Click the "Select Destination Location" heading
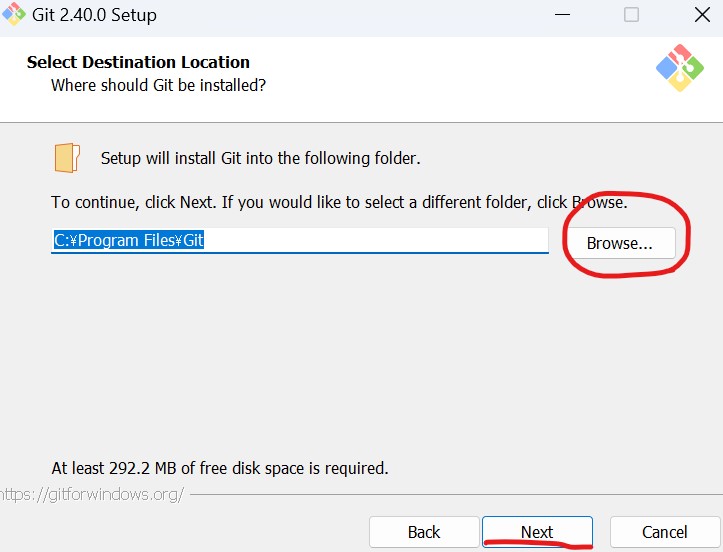This screenshot has height=552, width=723. pyautogui.click(x=138, y=62)
